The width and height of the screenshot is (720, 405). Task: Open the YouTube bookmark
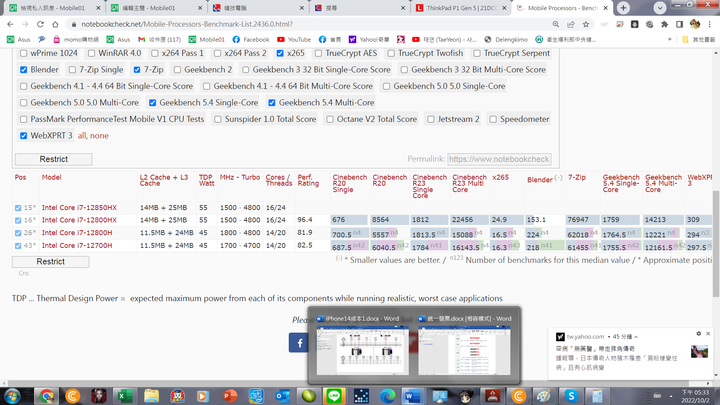point(294,39)
